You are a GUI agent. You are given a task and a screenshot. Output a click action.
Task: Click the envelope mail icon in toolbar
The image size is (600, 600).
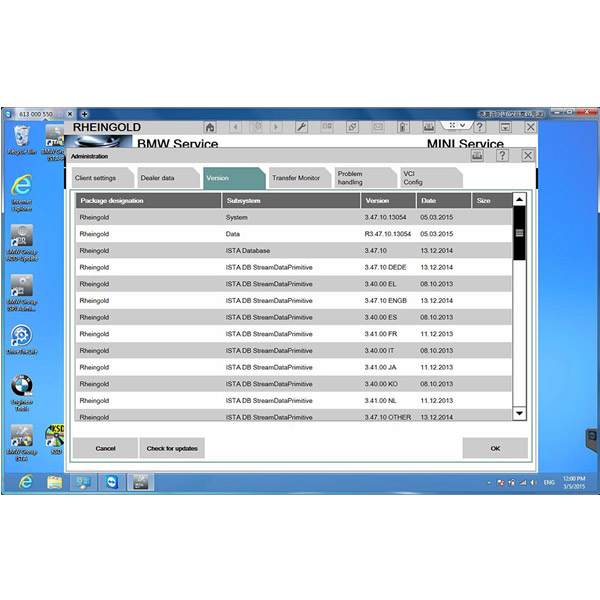tap(378, 127)
